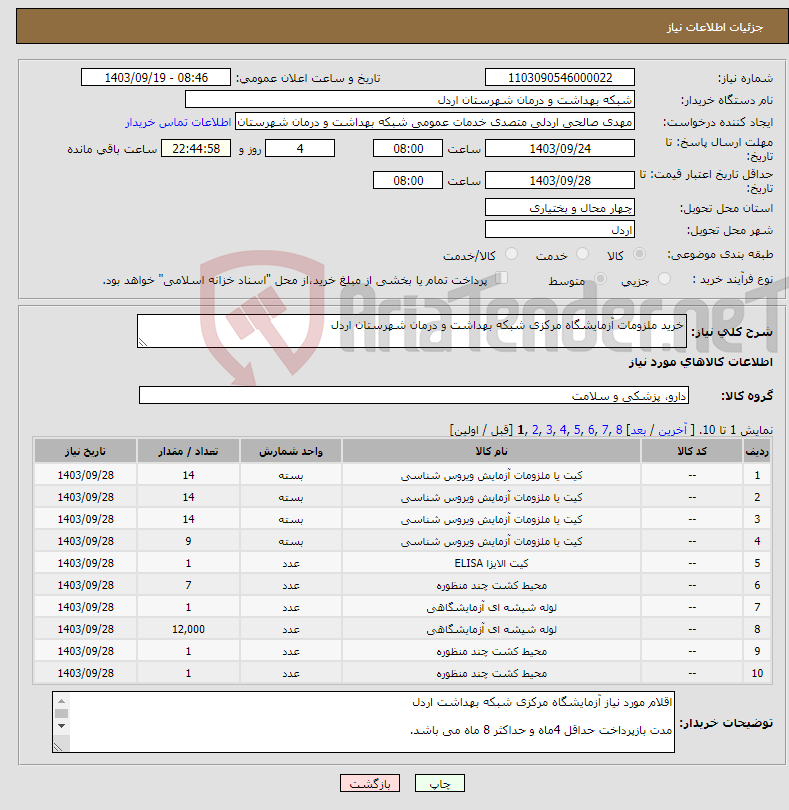Click the remaining time field 22:44:58
Screen dimensions: 789x810
coord(196,149)
